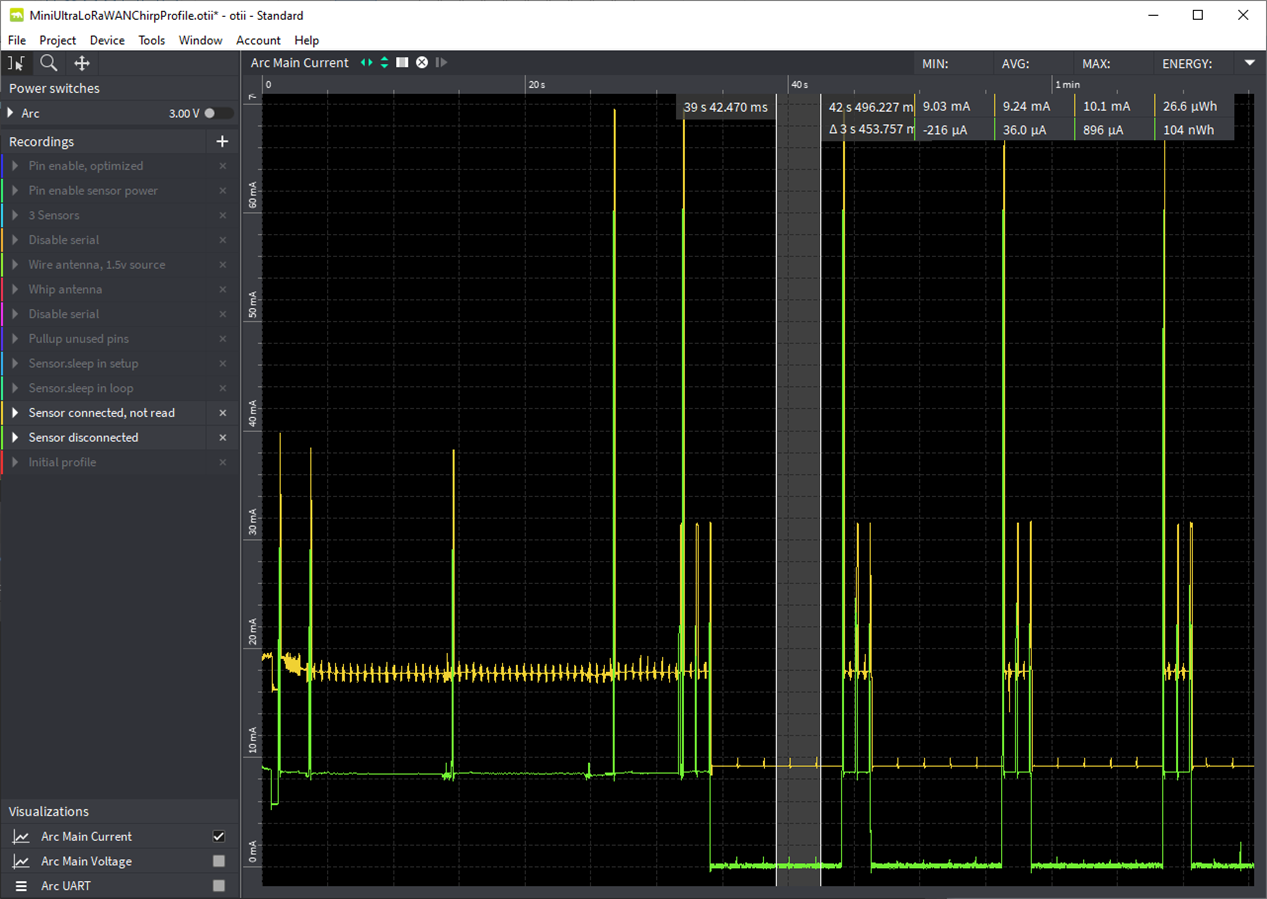Expand the 'Sensor disconnected' recording

click(x=15, y=438)
